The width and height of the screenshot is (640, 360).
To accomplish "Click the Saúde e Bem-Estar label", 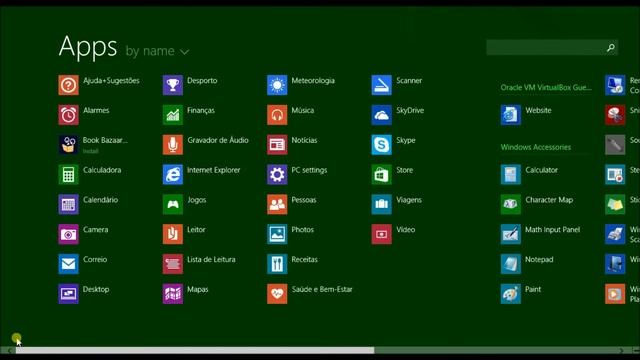I will pyautogui.click(x=322, y=289).
